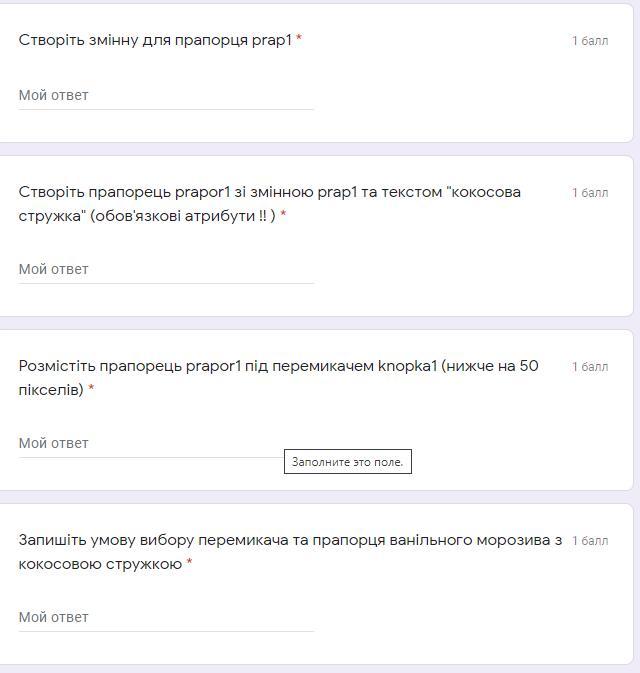Click red asterisk after "пікселів)"
The width and height of the screenshot is (640, 673).
coord(91,388)
